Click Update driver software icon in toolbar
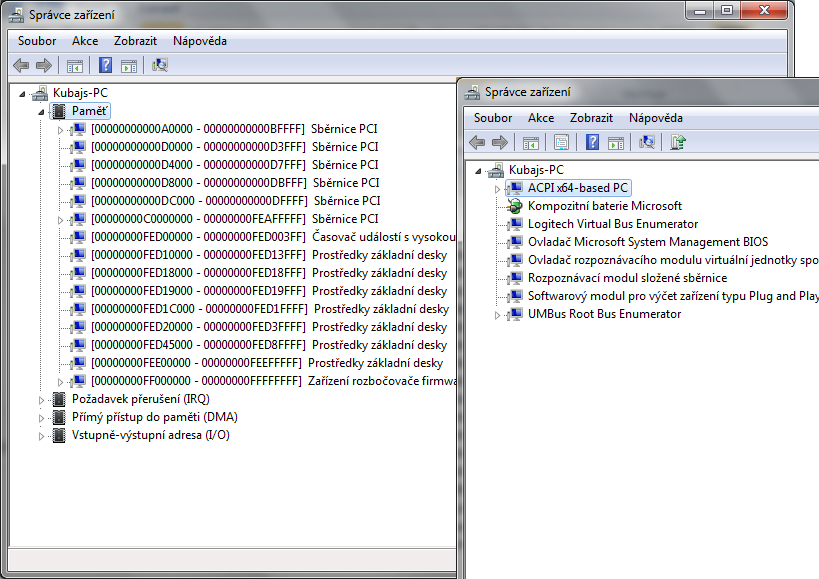Image resolution: width=819 pixels, height=579 pixels. (678, 142)
